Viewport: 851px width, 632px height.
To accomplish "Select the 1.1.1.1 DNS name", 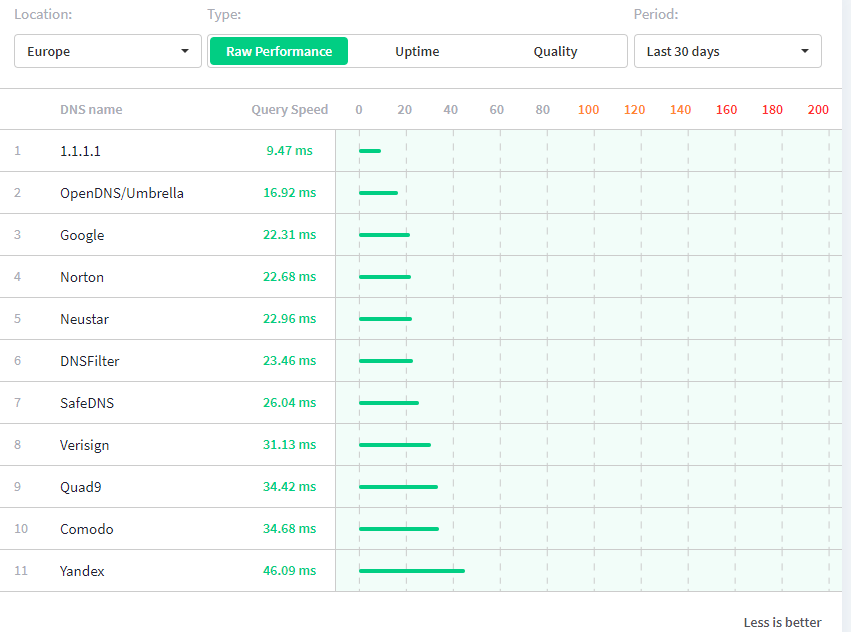I will click(80, 151).
